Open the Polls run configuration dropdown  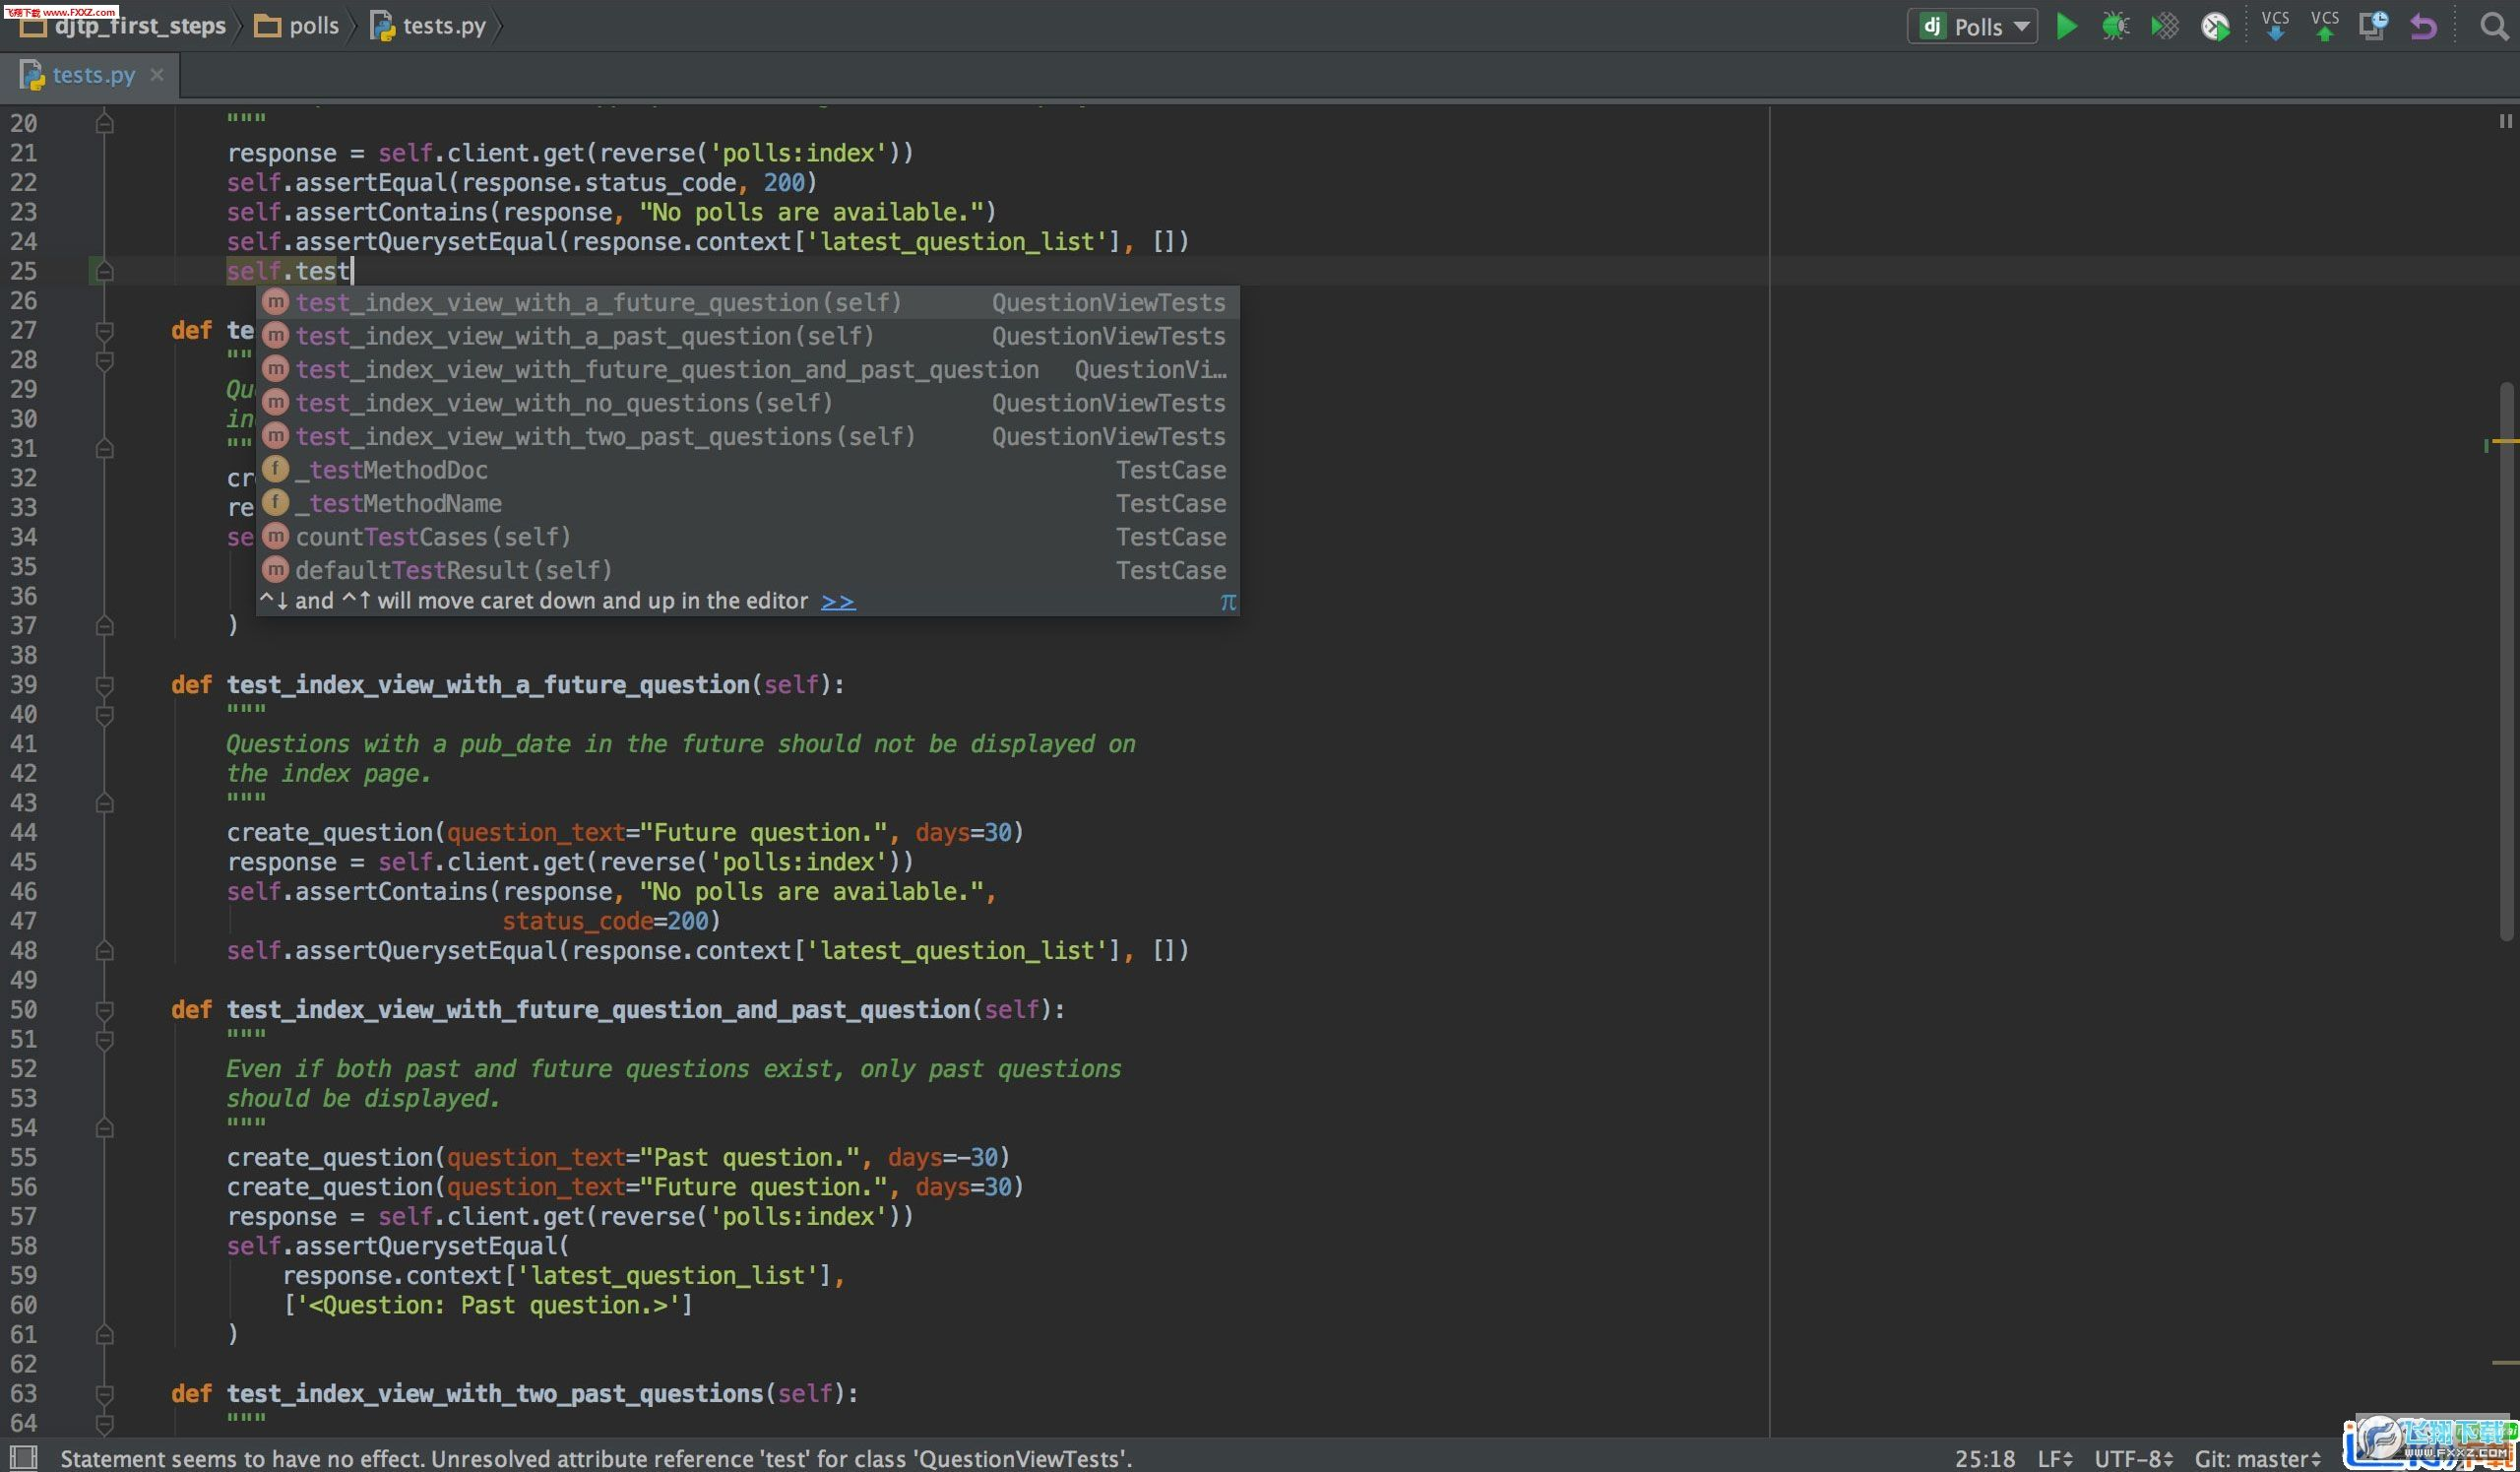tap(1973, 26)
